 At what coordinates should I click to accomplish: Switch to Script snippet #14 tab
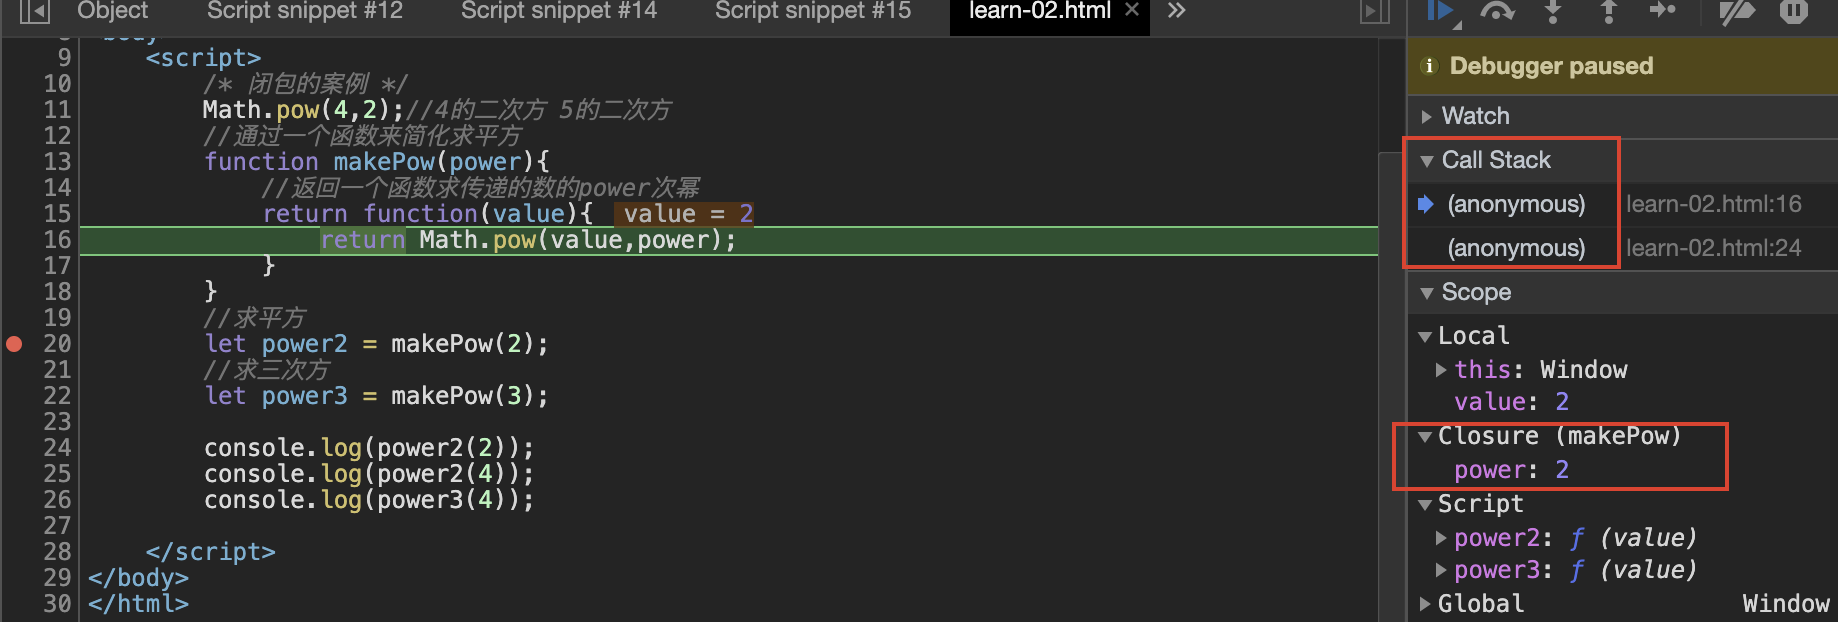[x=558, y=11]
